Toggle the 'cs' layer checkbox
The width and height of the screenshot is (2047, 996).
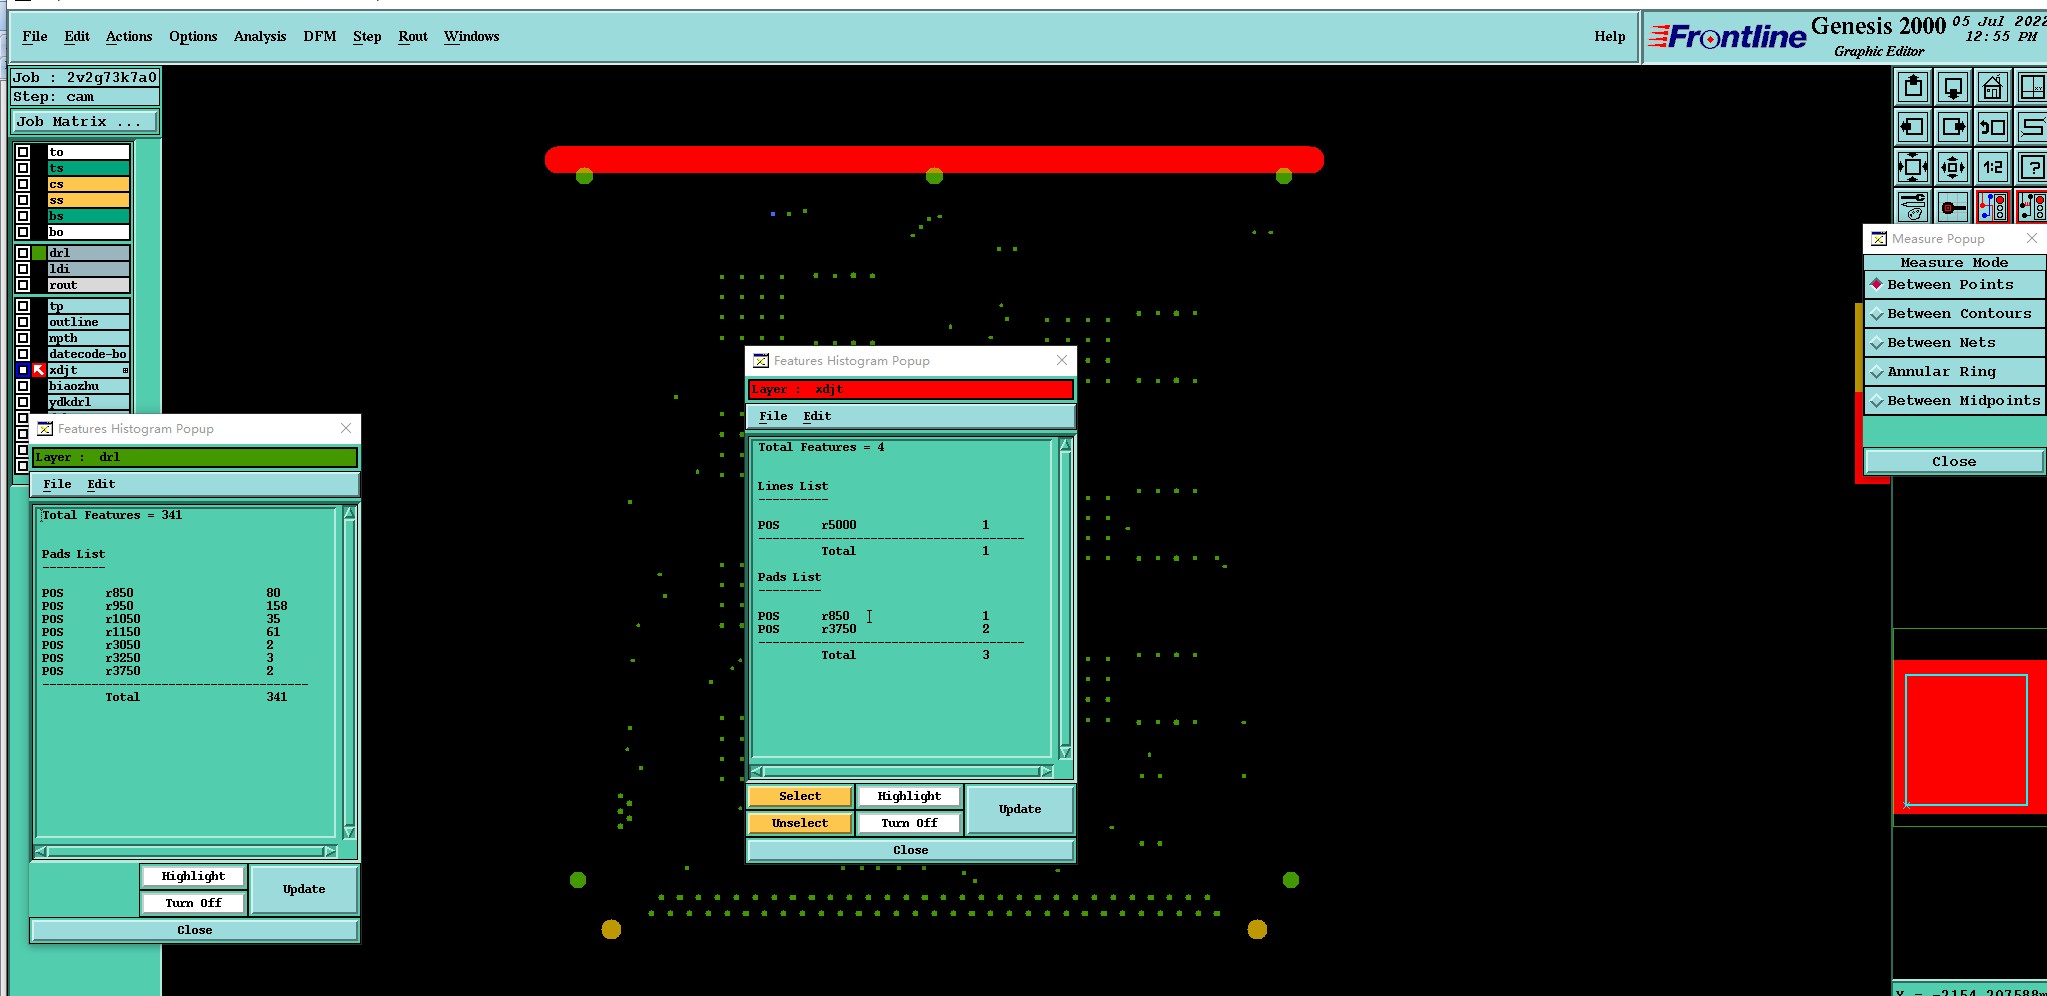[23, 184]
